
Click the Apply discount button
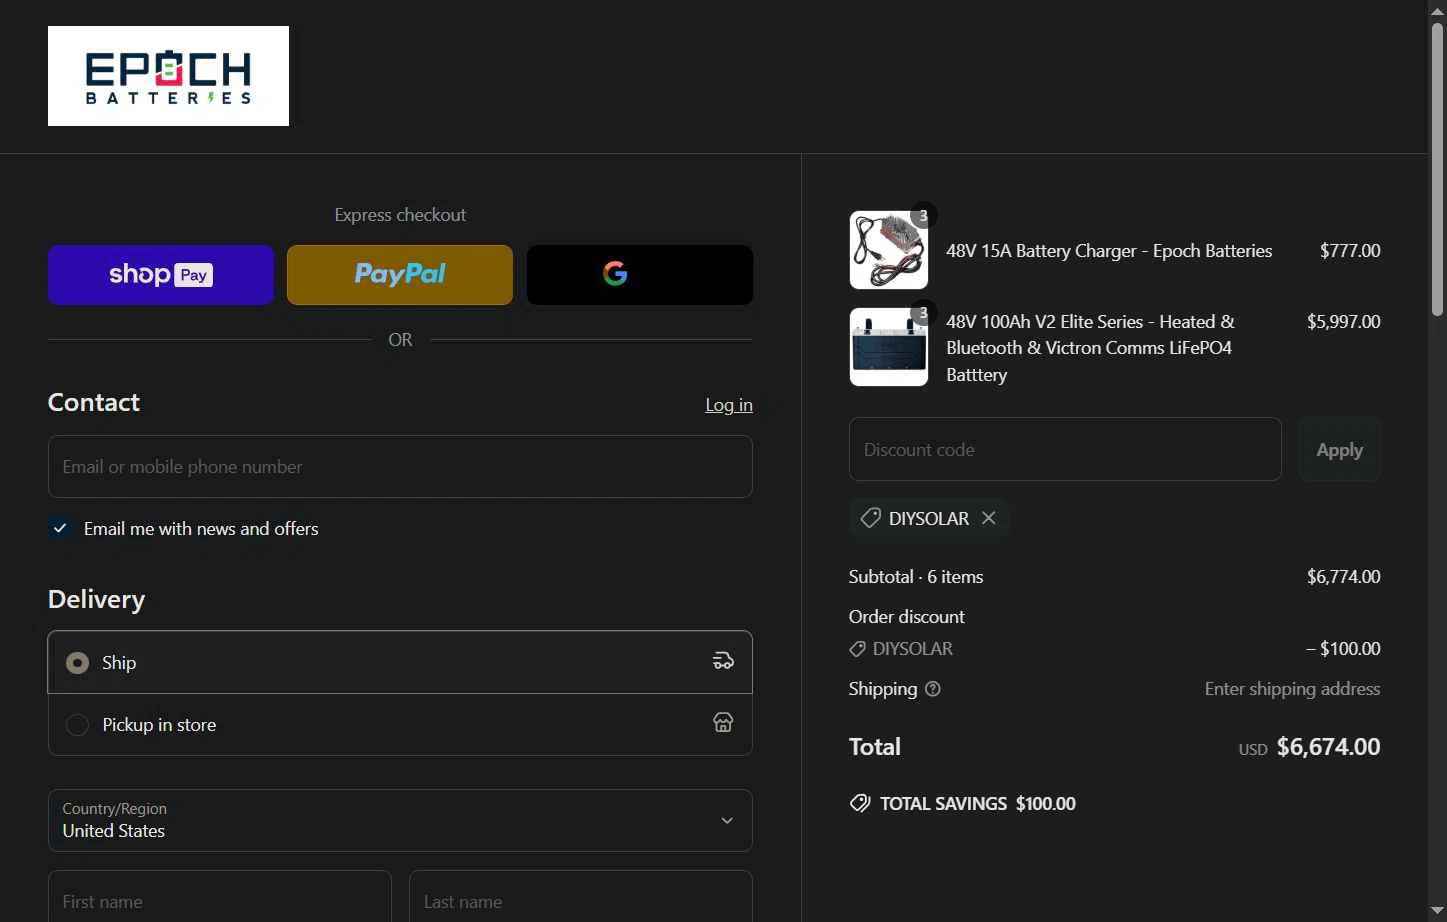(x=1339, y=450)
